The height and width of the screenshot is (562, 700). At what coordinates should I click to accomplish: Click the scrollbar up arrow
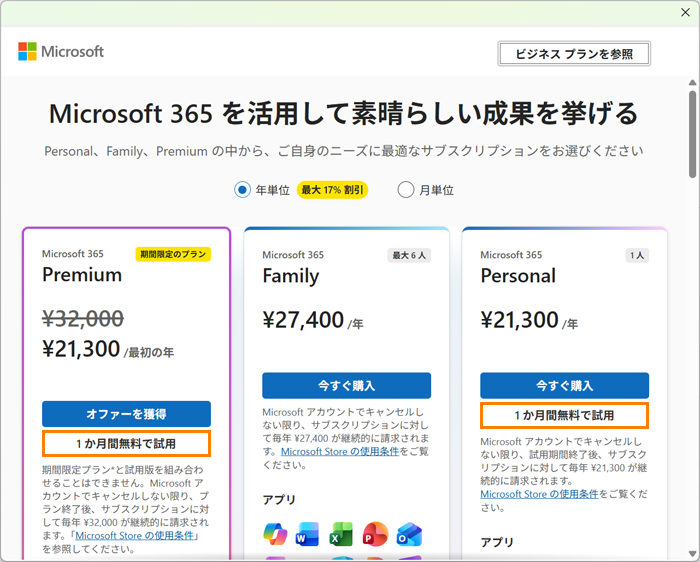click(x=692, y=83)
